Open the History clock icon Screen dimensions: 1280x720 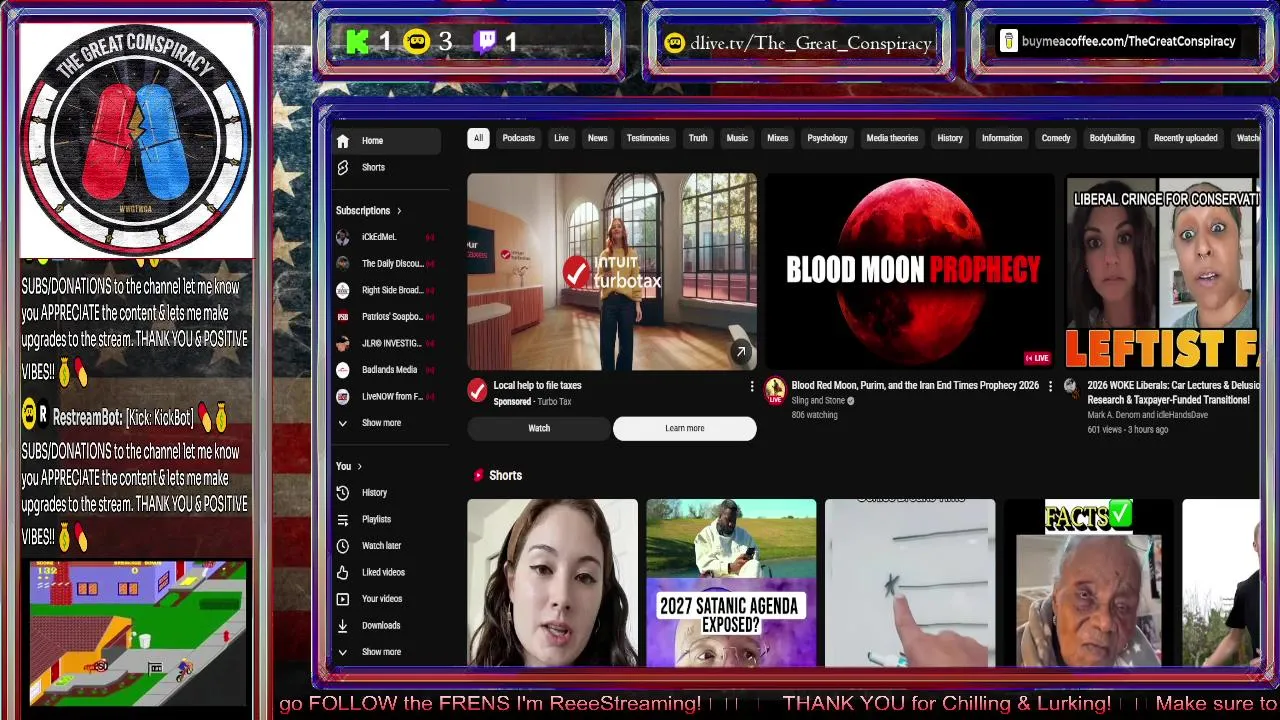343,493
